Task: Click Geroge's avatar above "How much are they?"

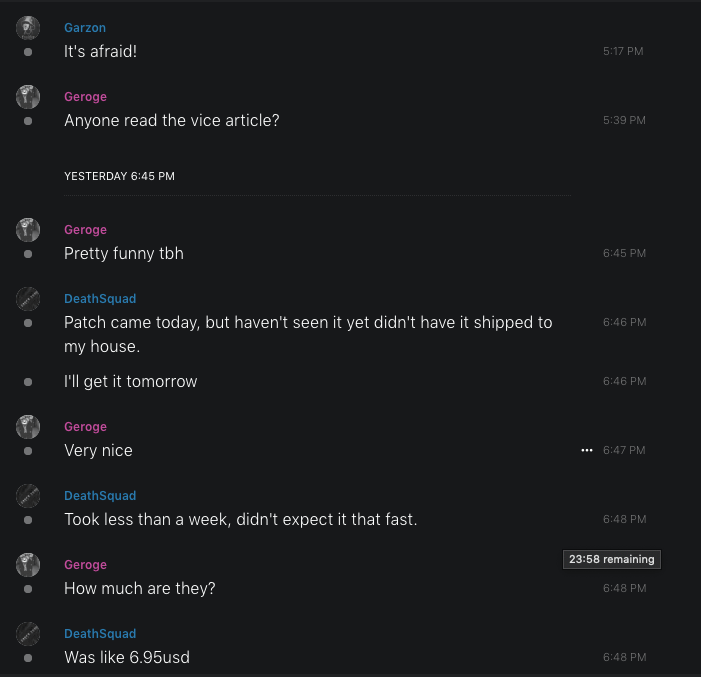Action: click(28, 565)
